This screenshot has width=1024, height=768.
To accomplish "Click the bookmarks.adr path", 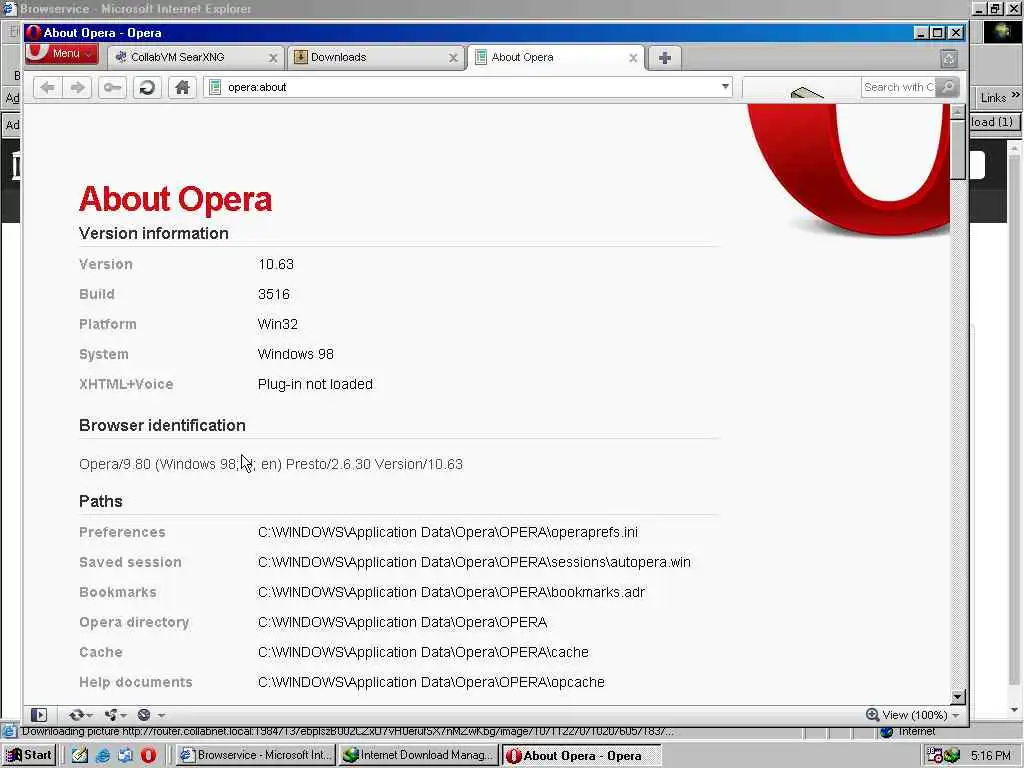I will pyautogui.click(x=451, y=592).
